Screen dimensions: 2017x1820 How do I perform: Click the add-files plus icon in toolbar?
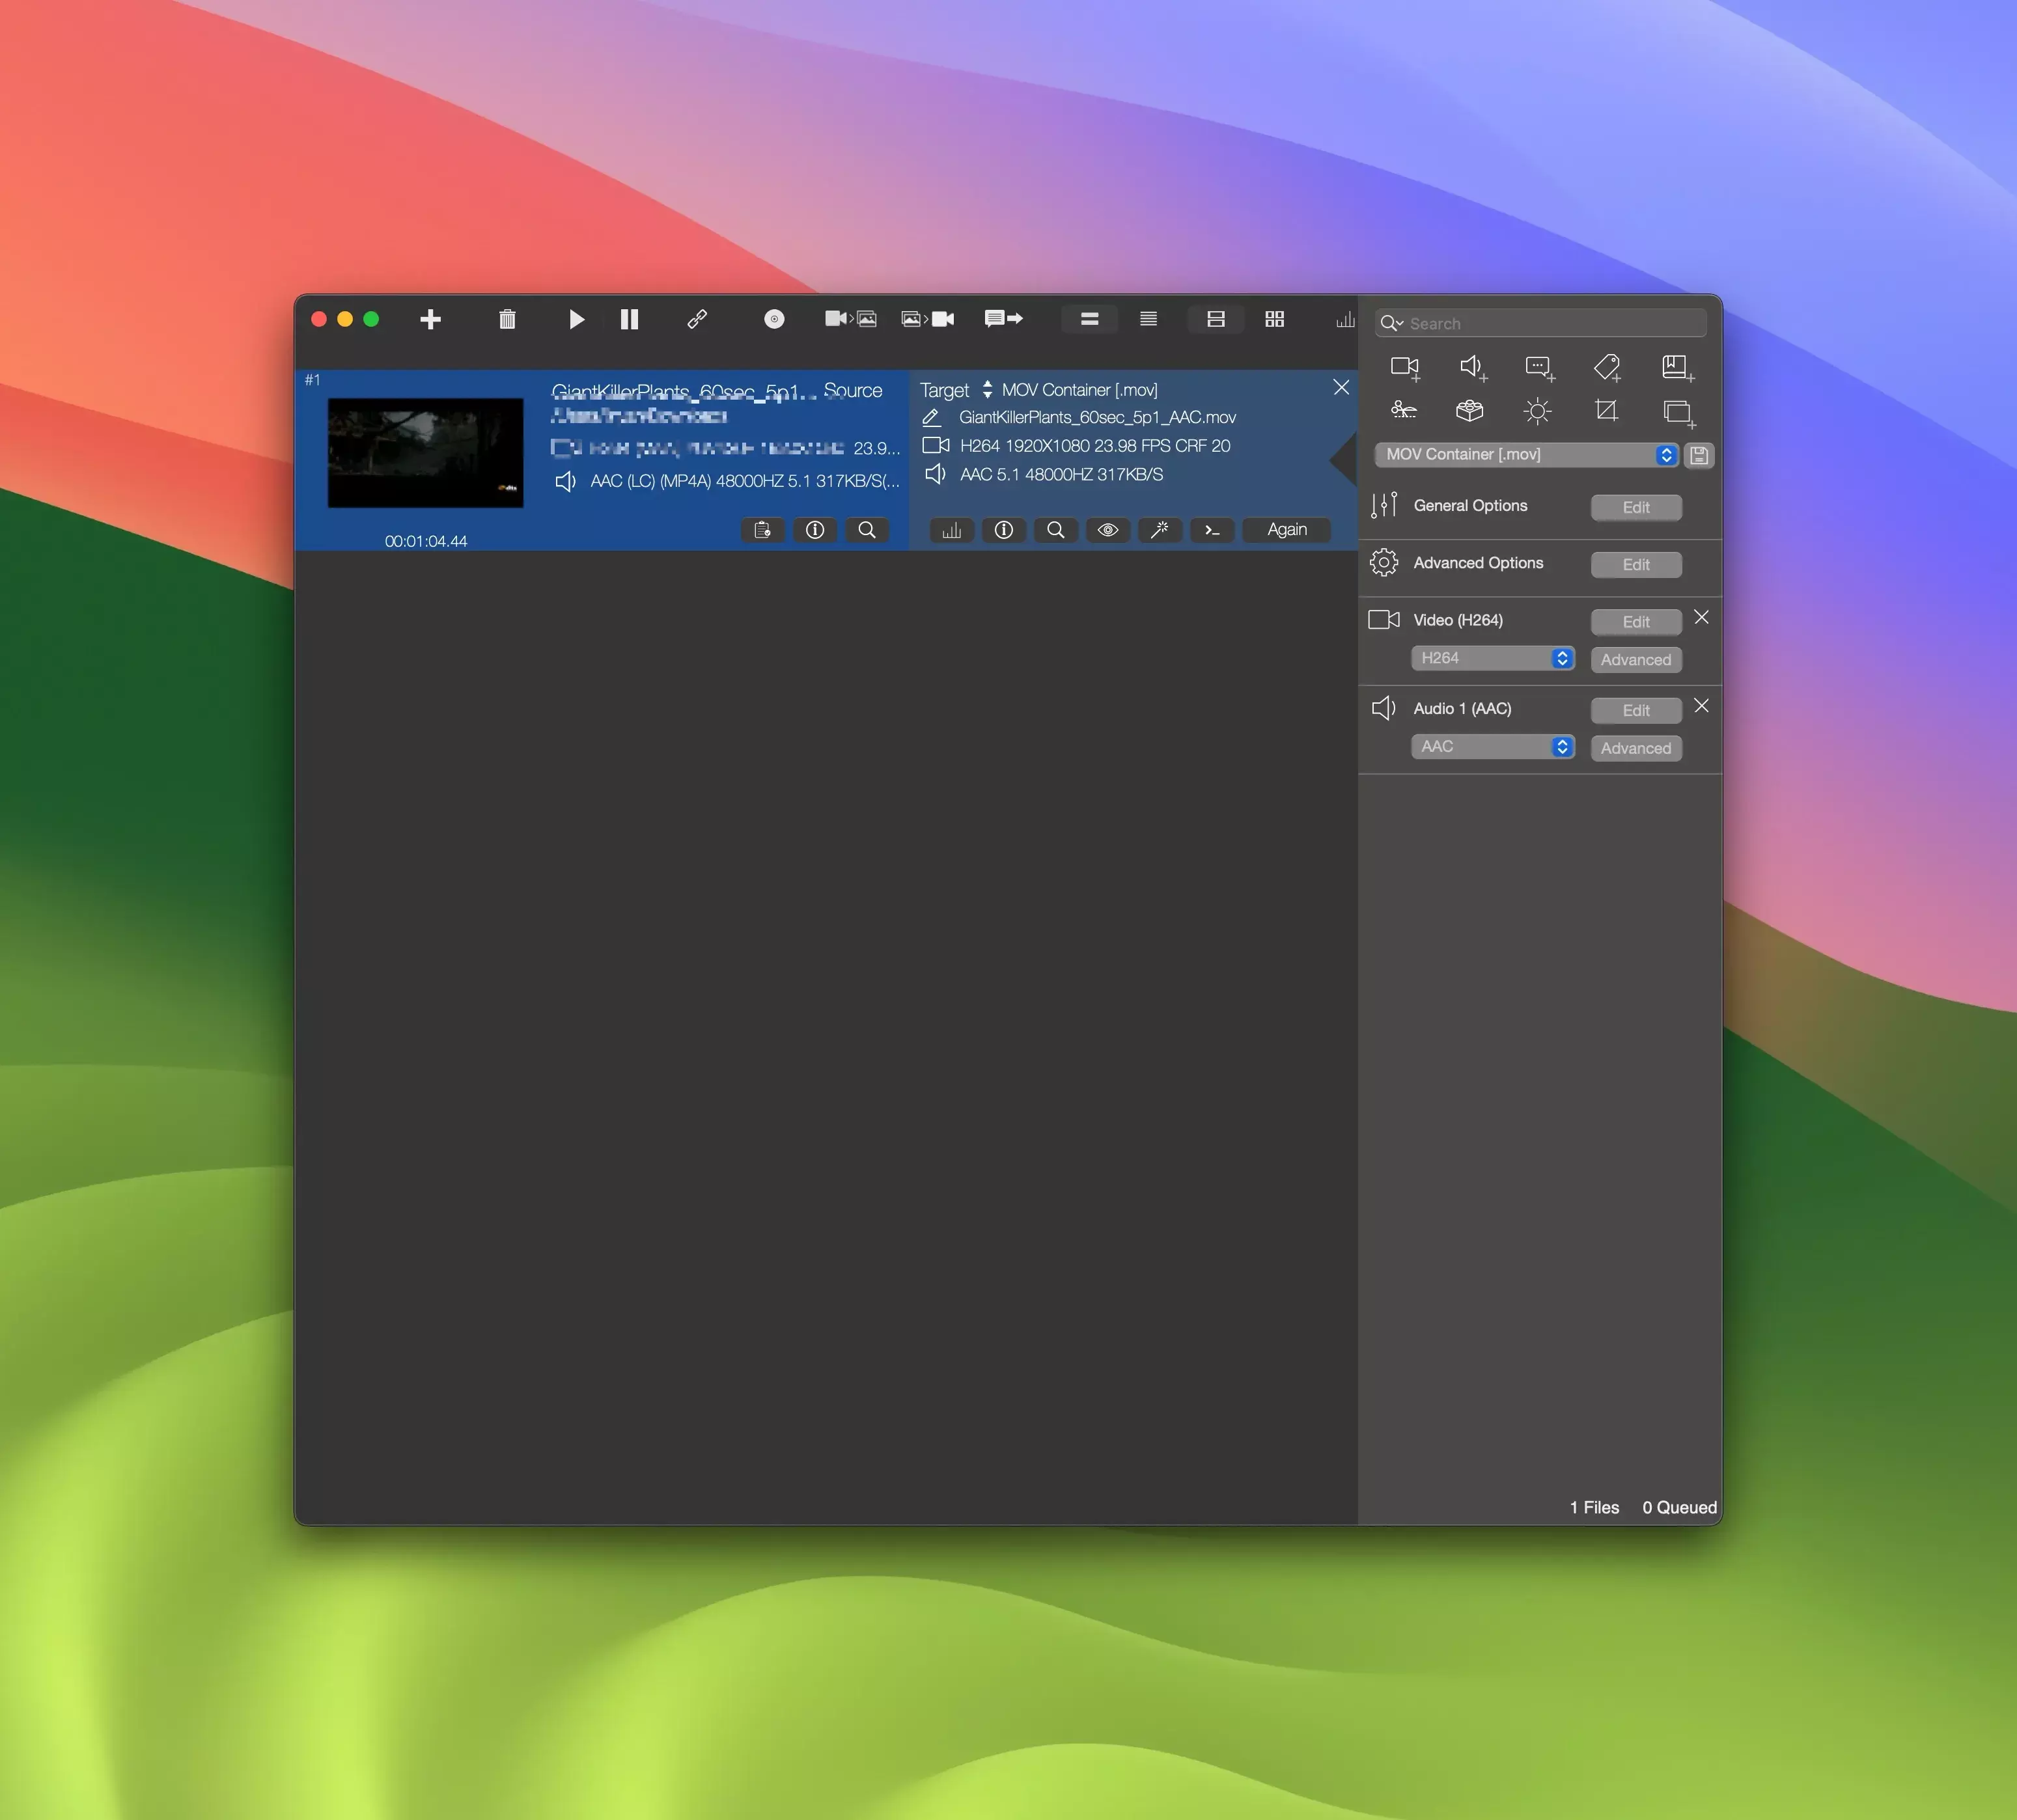(430, 319)
